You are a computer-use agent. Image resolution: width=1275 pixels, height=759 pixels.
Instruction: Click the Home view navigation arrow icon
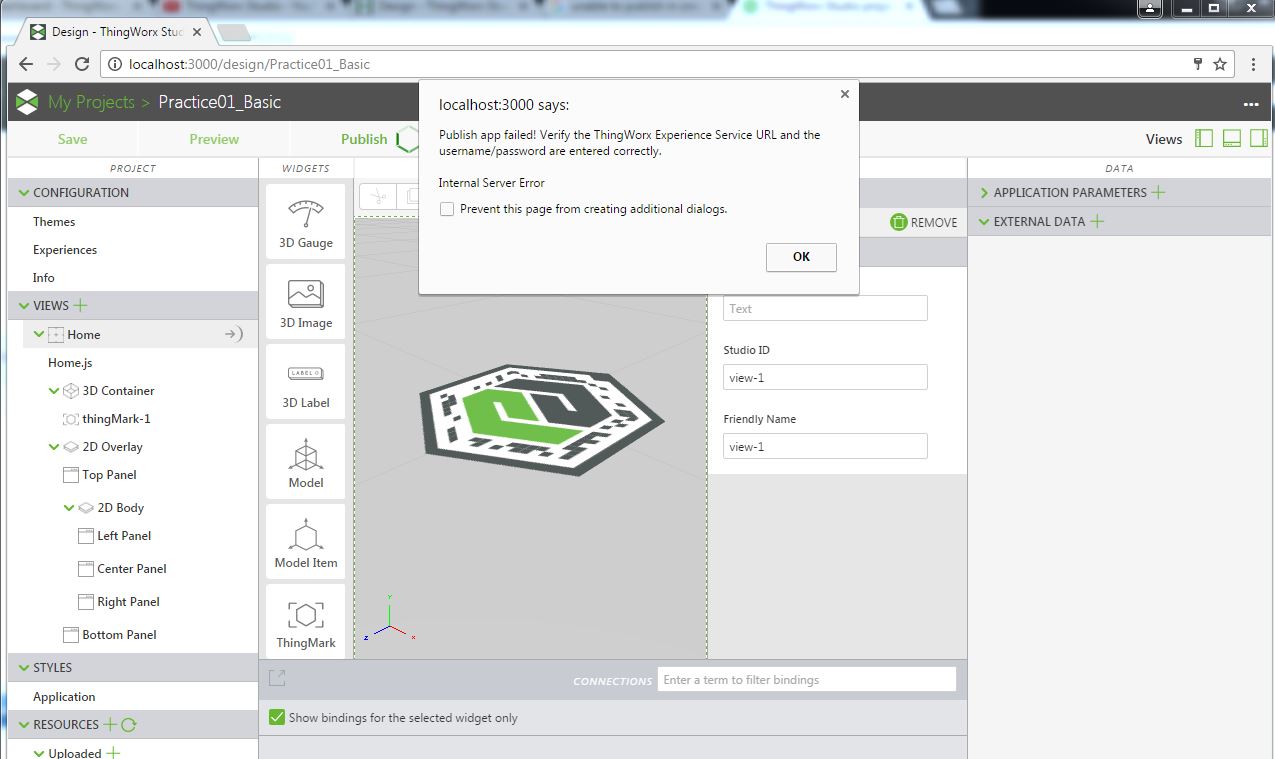click(x=233, y=334)
